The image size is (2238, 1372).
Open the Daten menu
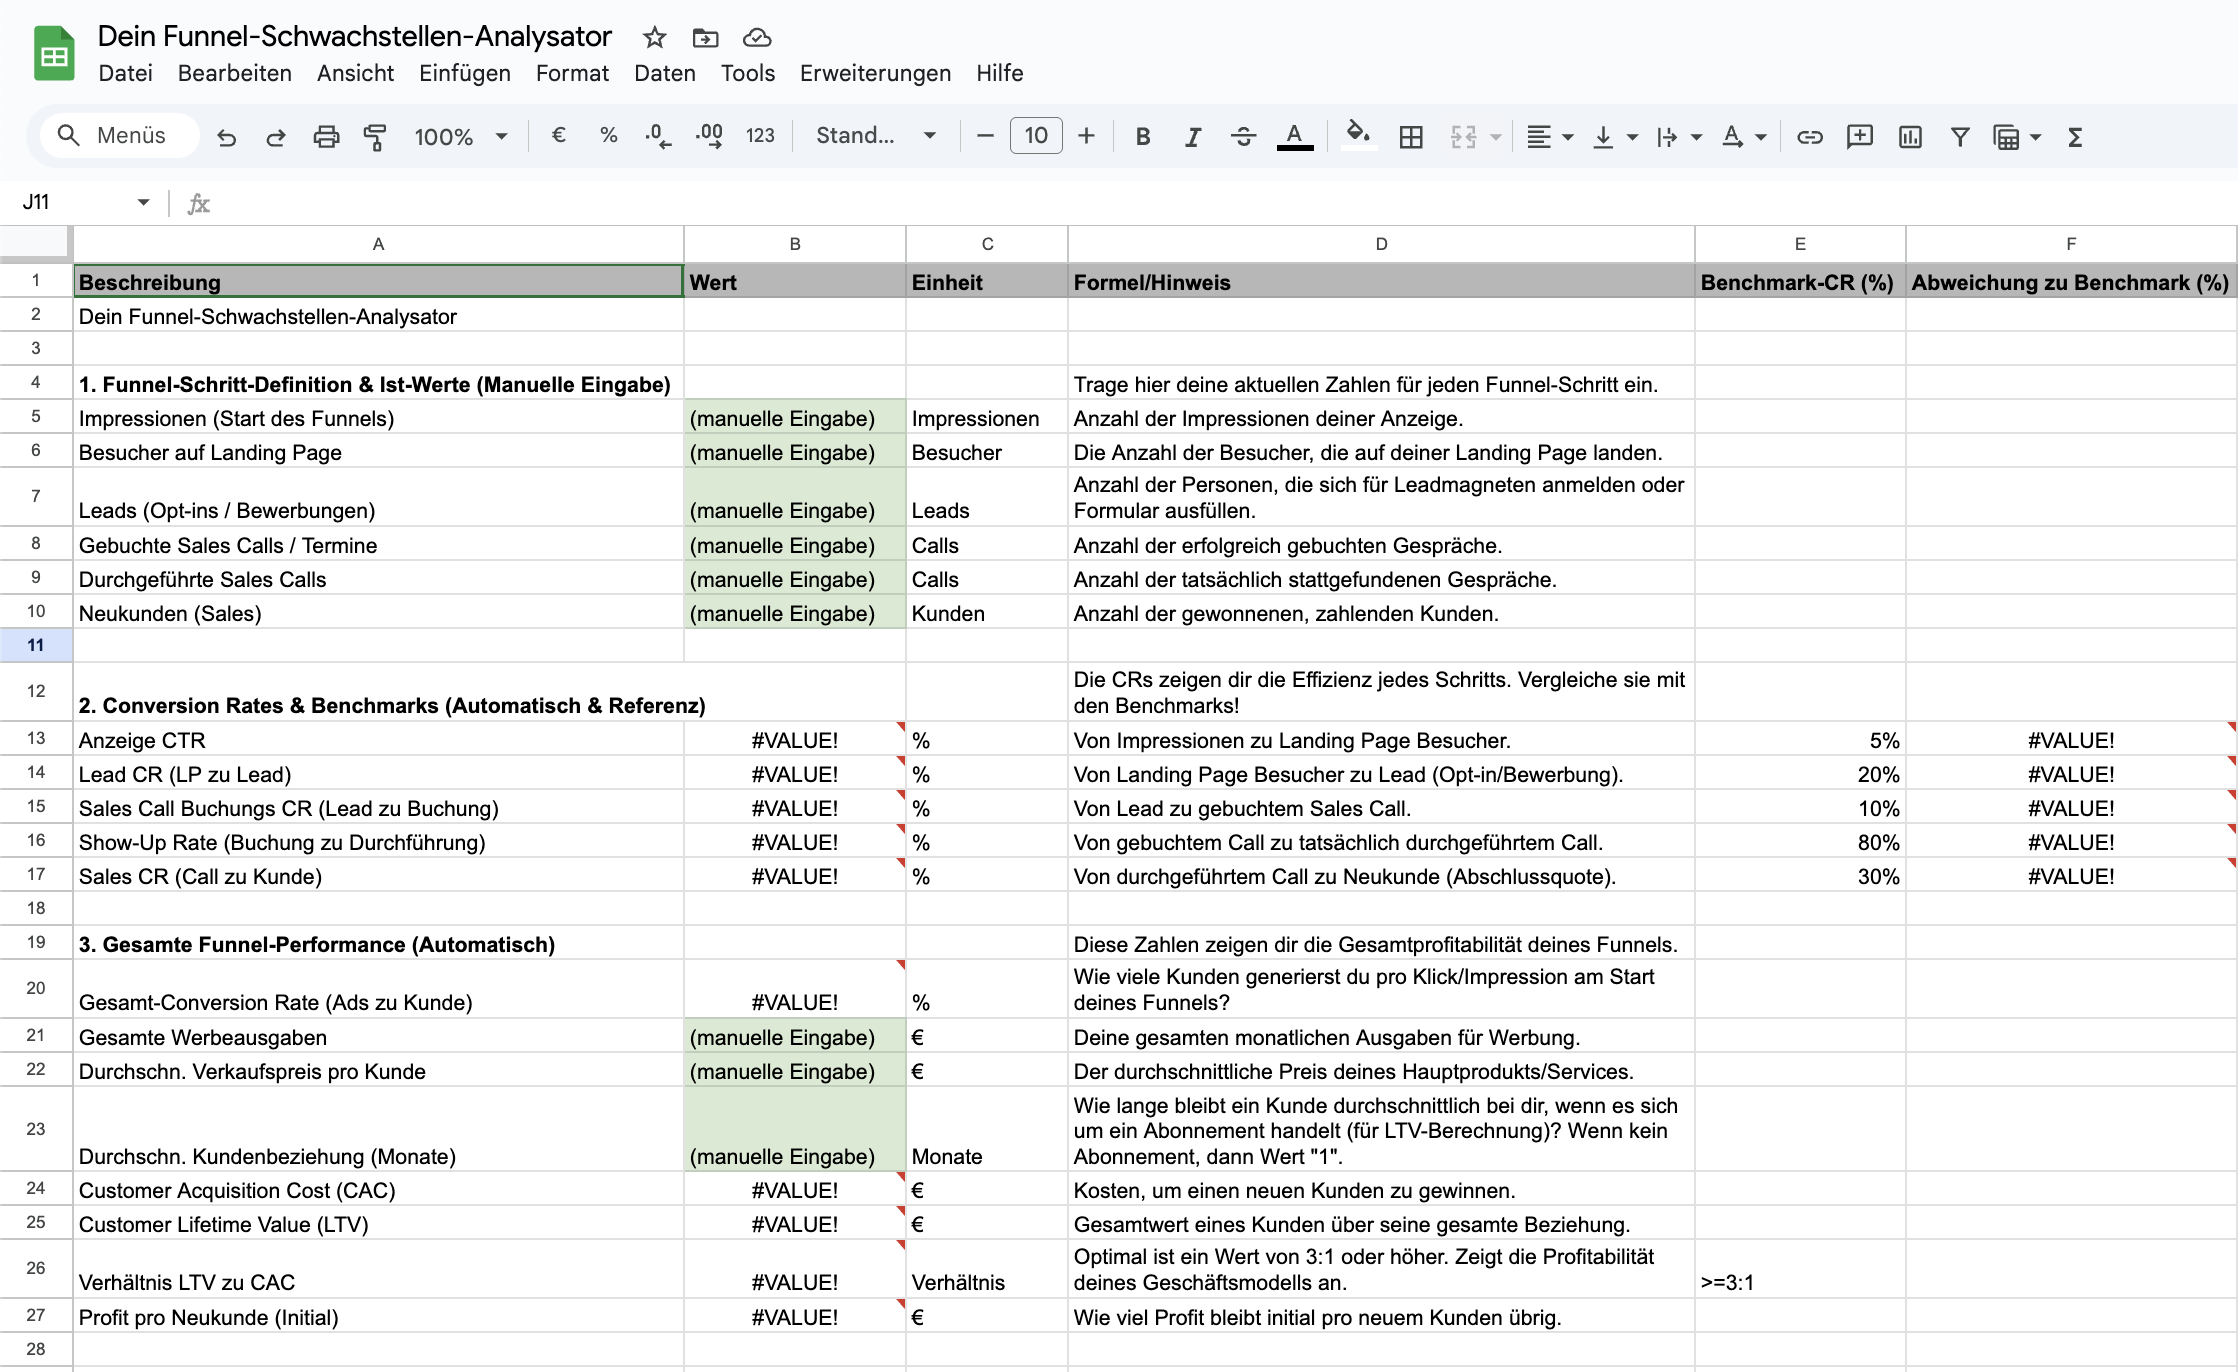tap(665, 73)
